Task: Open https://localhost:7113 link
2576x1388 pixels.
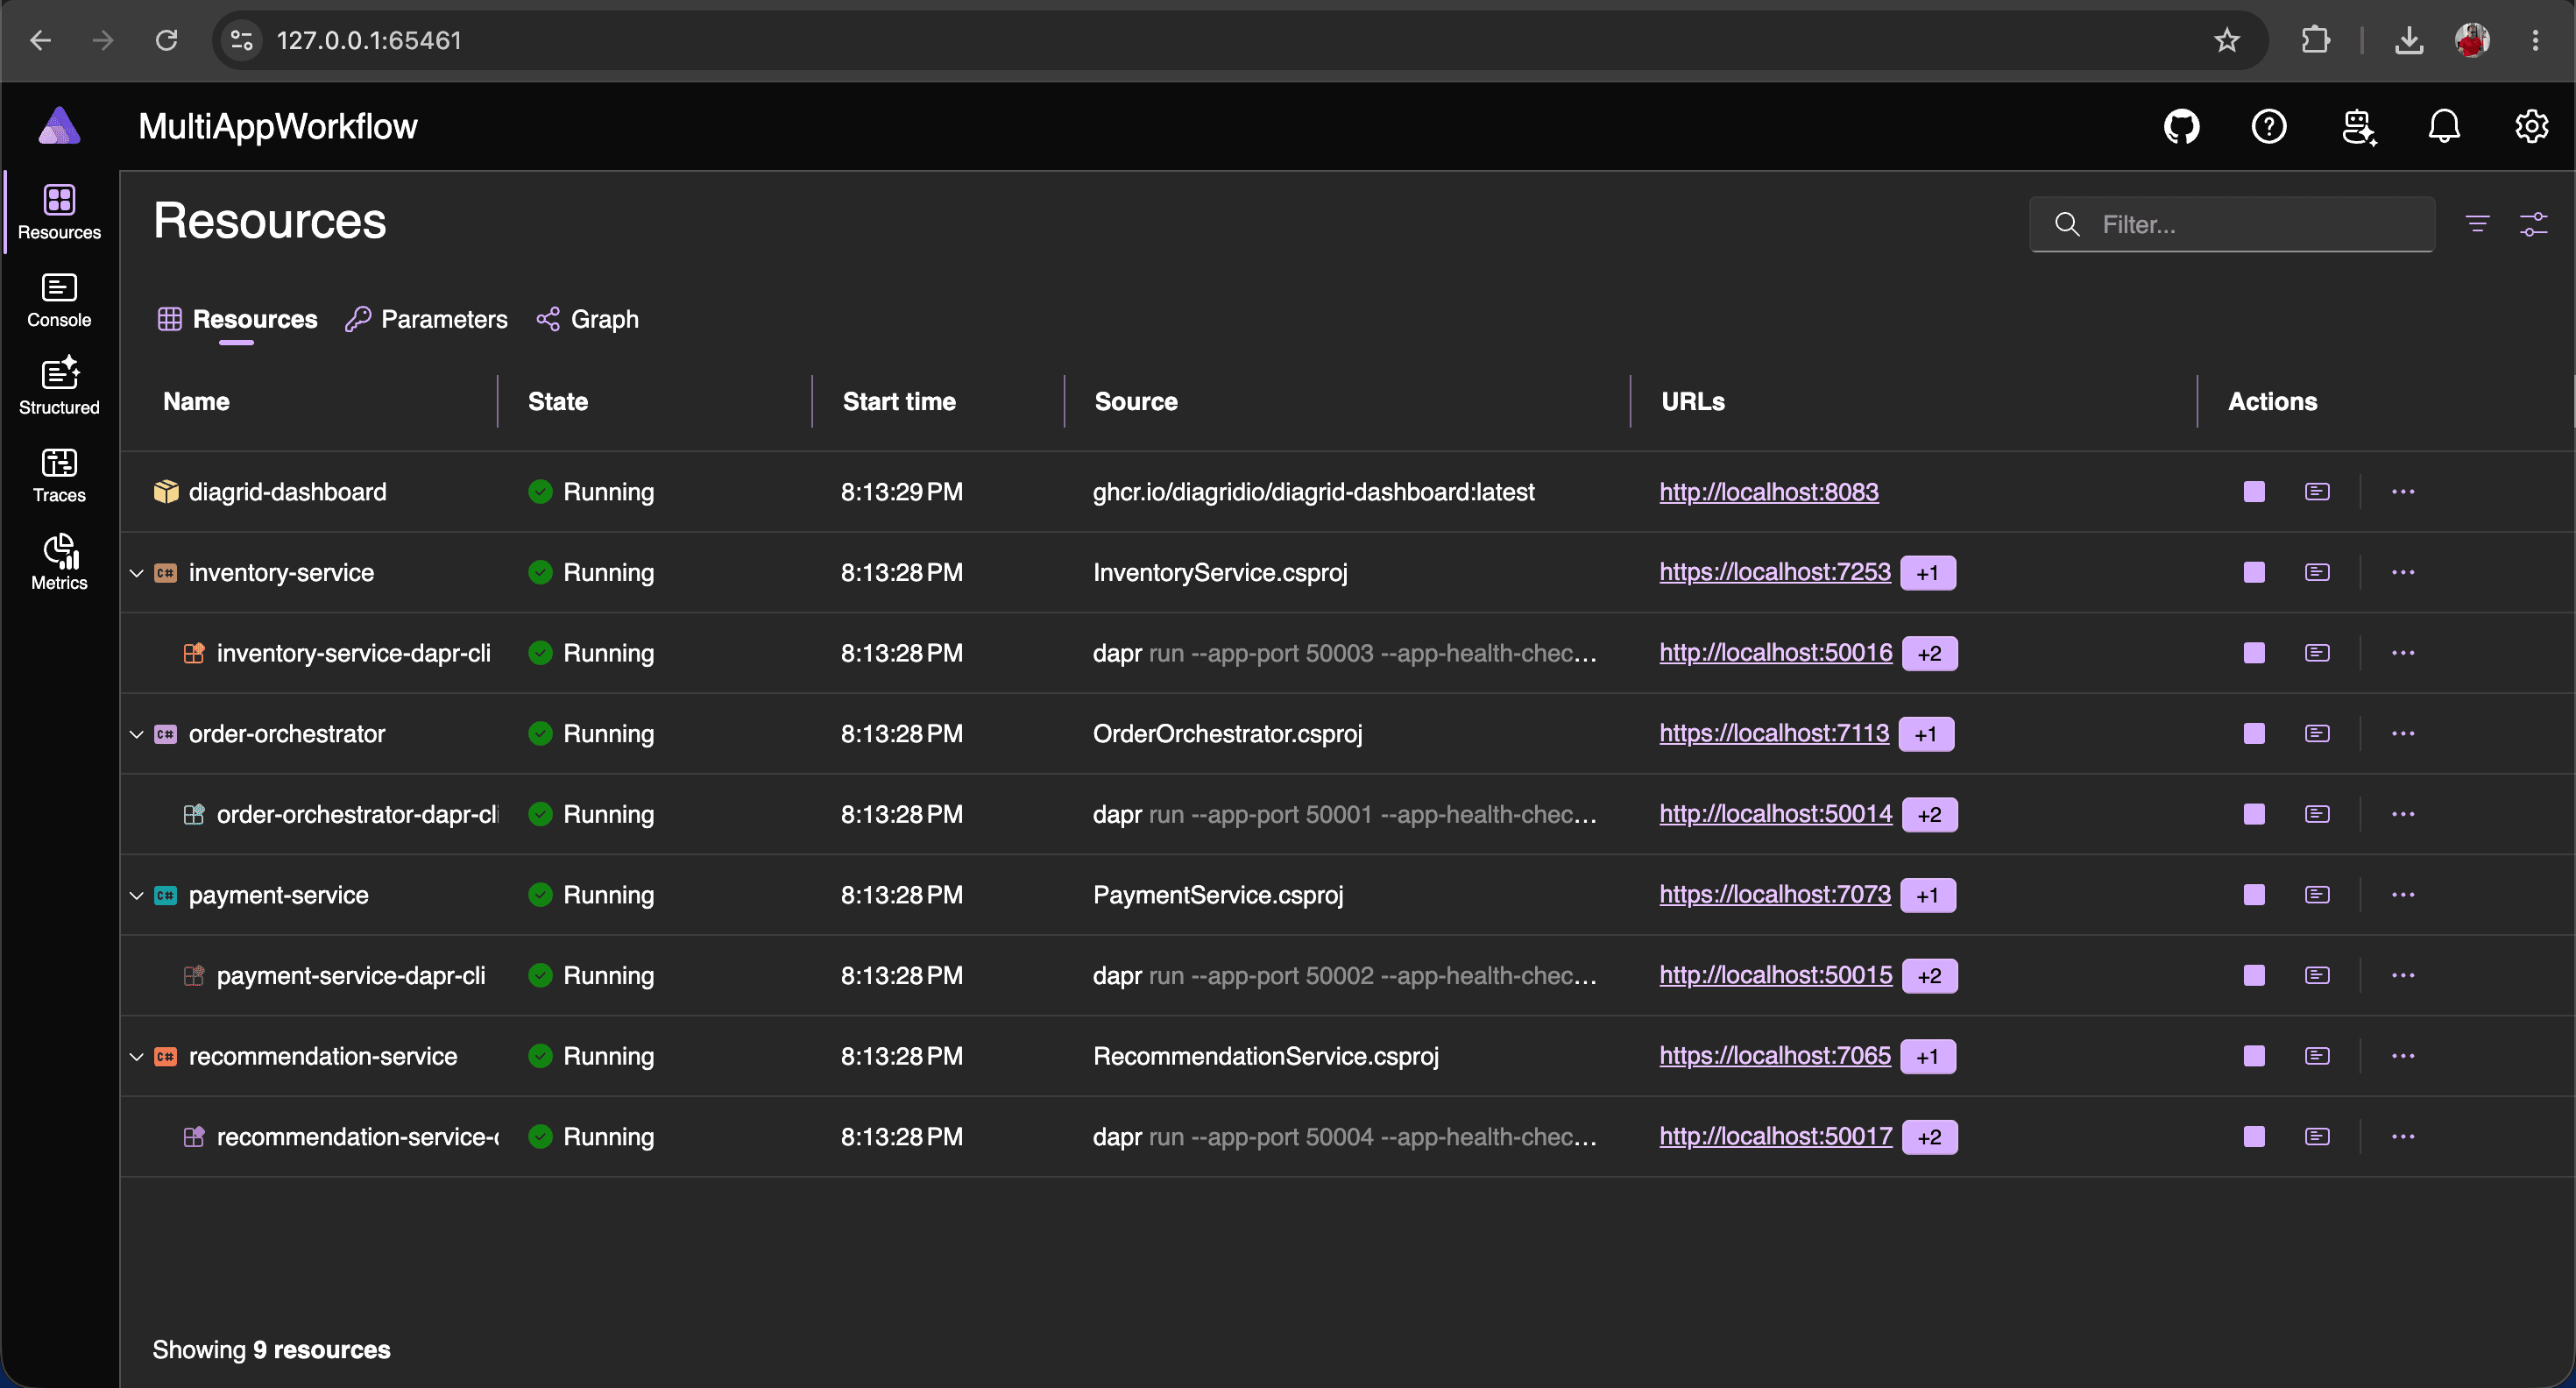Action: pyautogui.click(x=1774, y=733)
